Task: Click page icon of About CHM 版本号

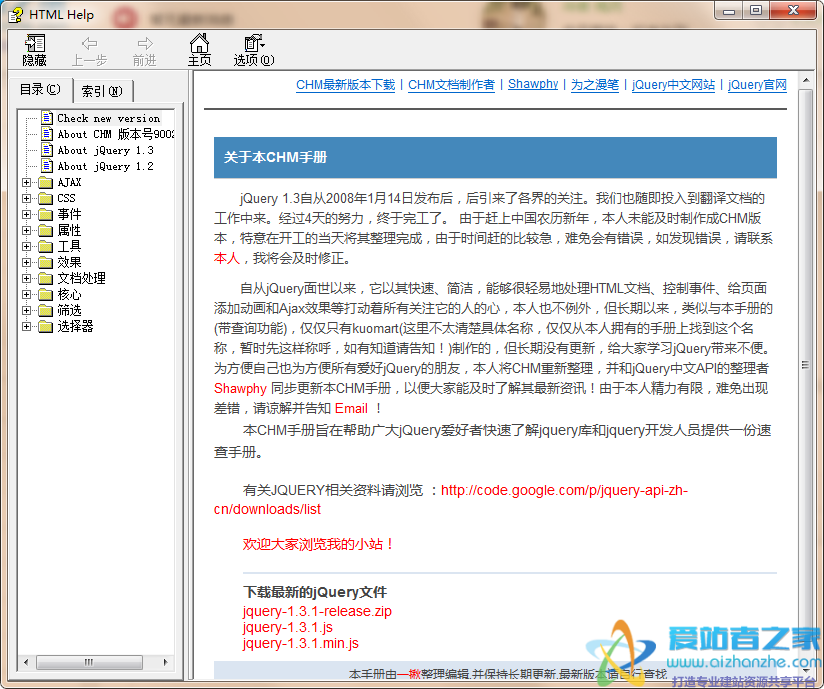Action: coord(47,133)
